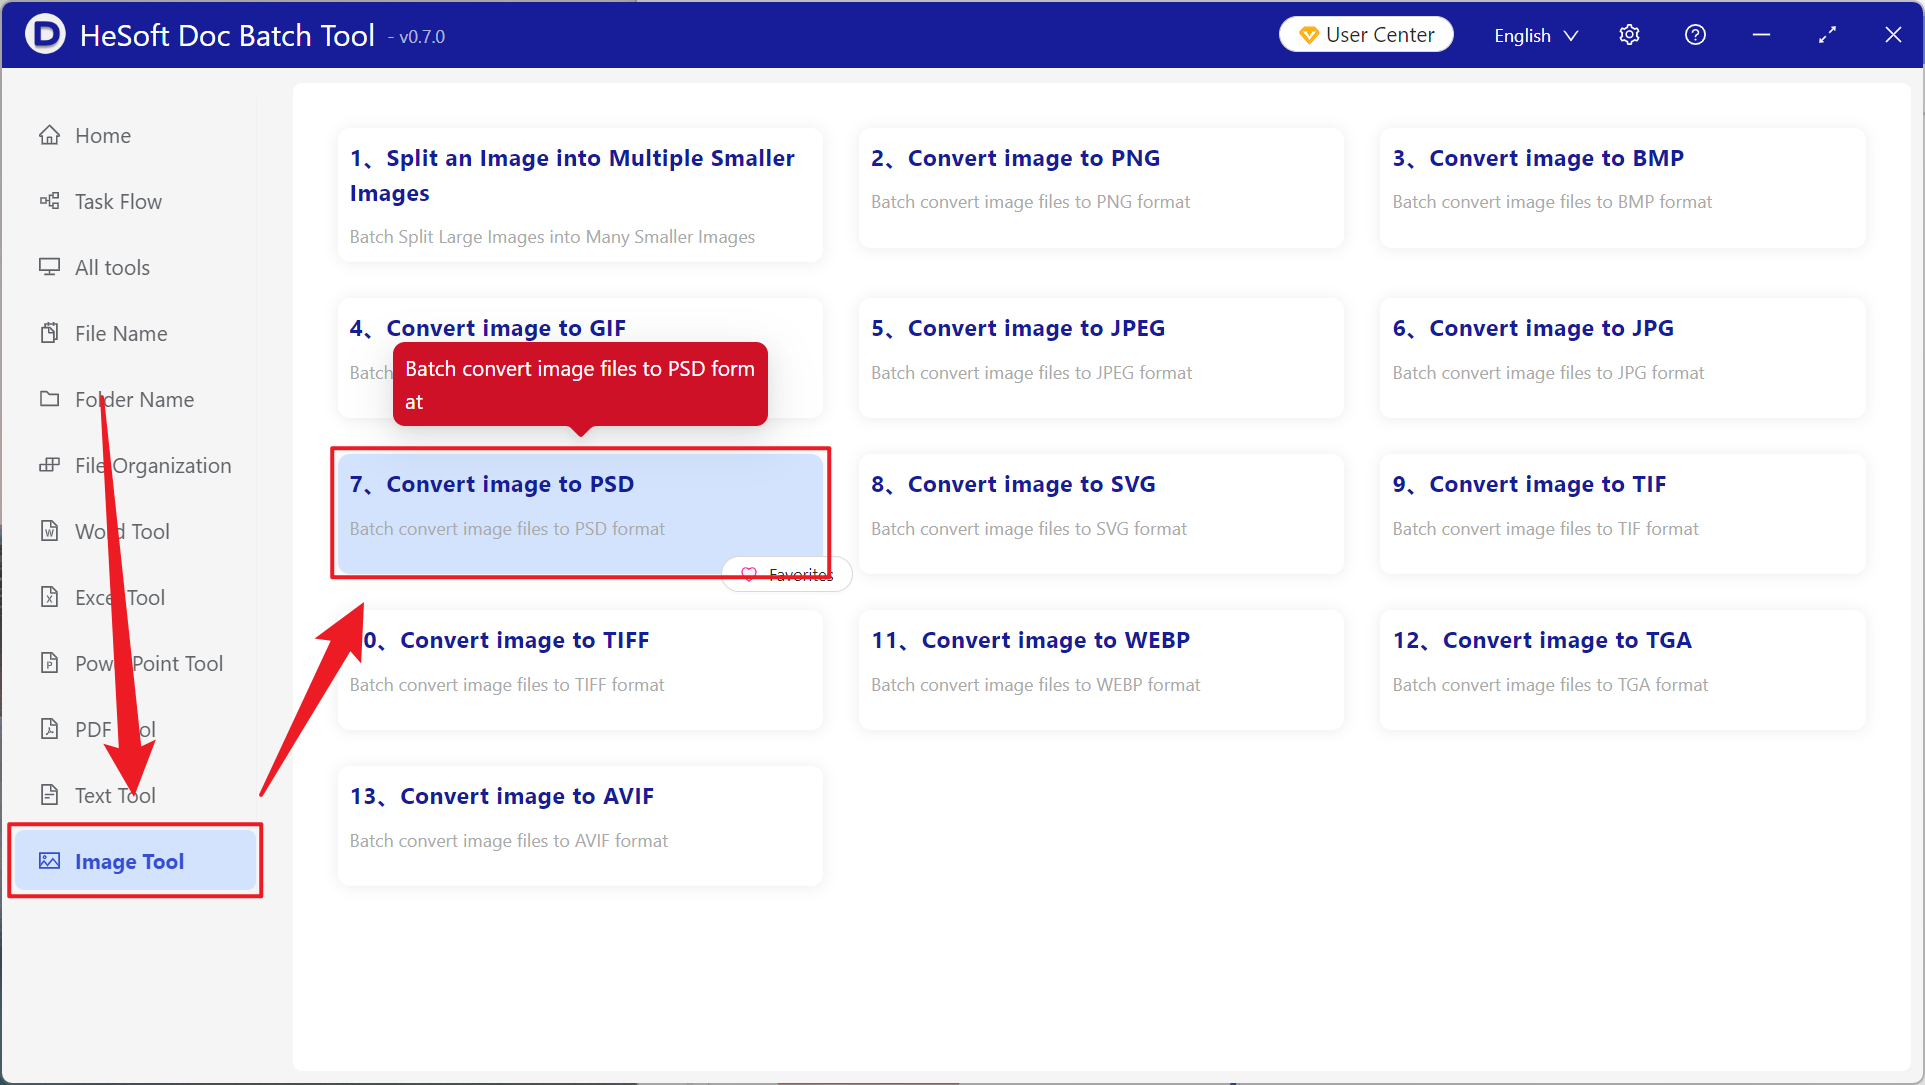Open the Home menu item
Viewport: 1925px width, 1085px height.
click(133, 135)
